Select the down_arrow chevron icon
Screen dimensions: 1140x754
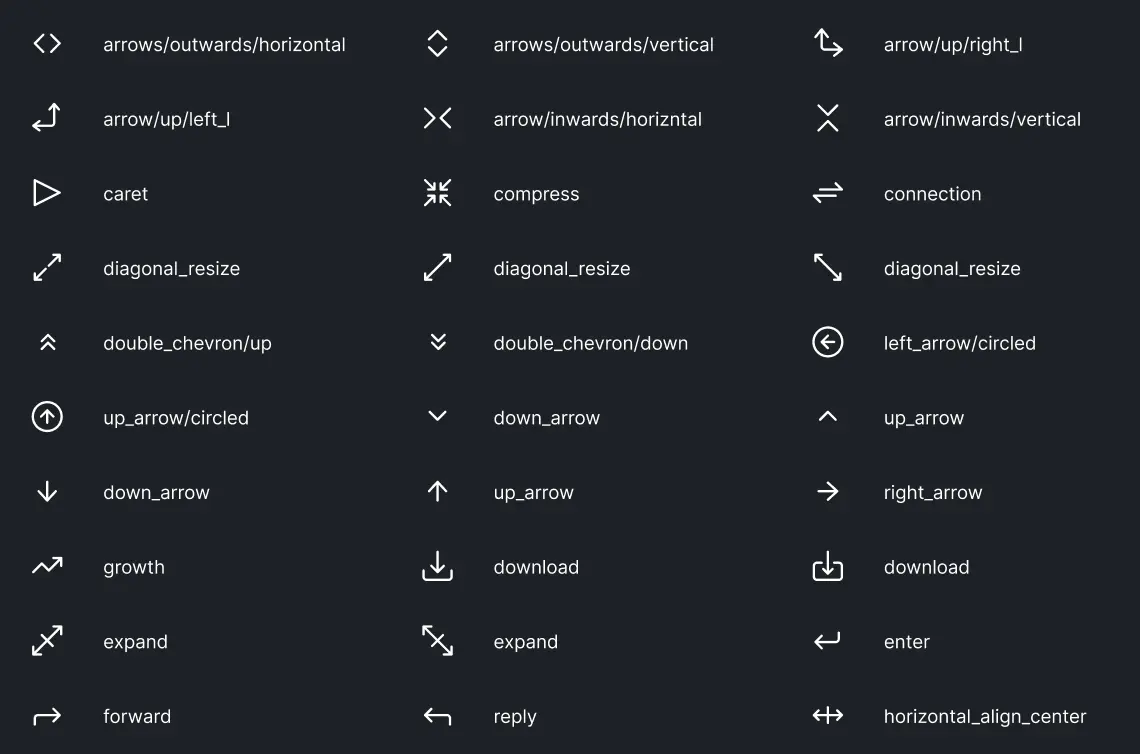(437, 417)
